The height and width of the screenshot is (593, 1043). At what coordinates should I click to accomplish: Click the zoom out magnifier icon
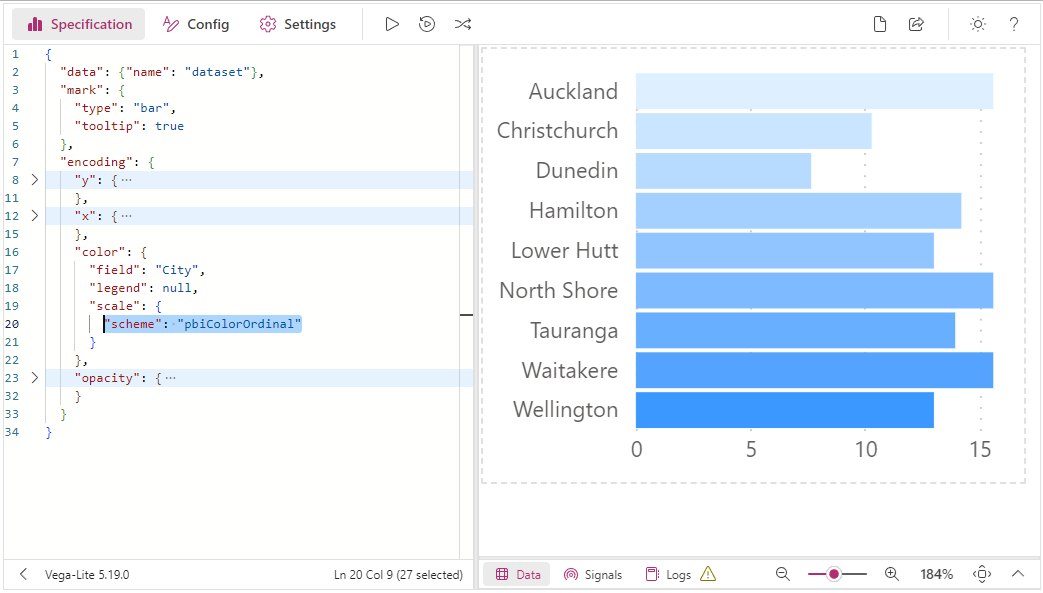point(783,574)
